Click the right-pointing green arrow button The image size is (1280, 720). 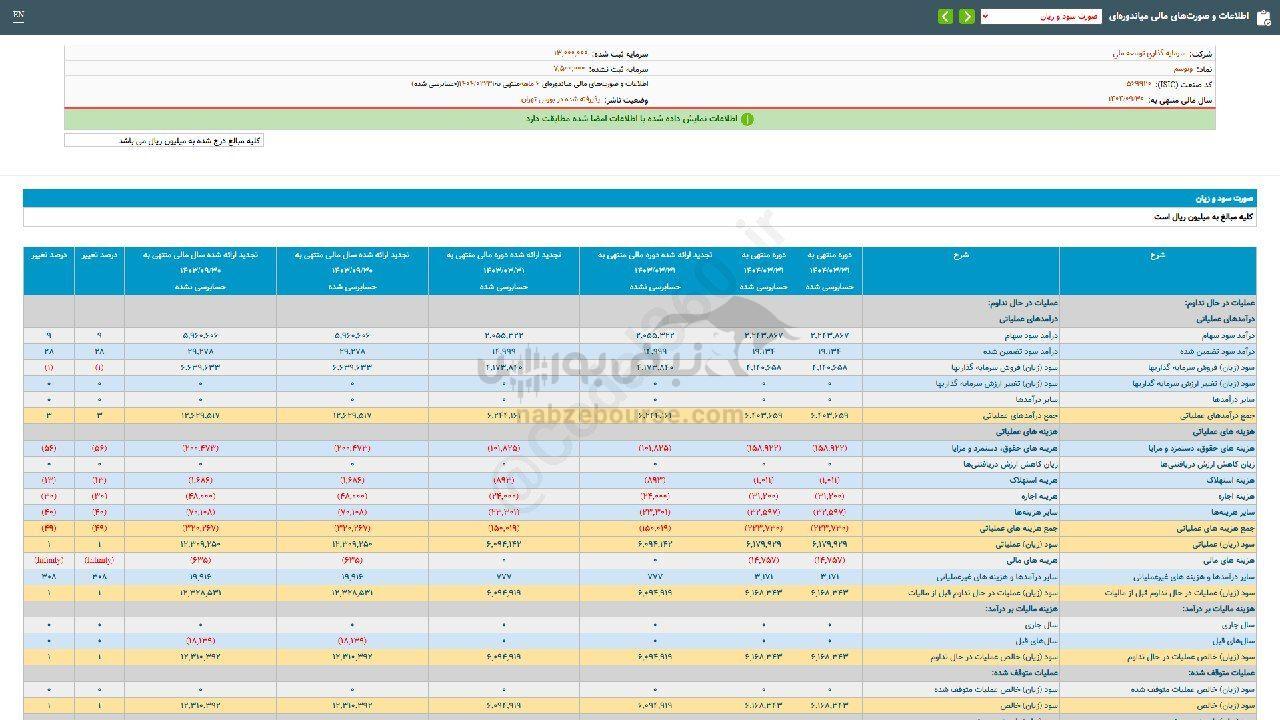966,16
